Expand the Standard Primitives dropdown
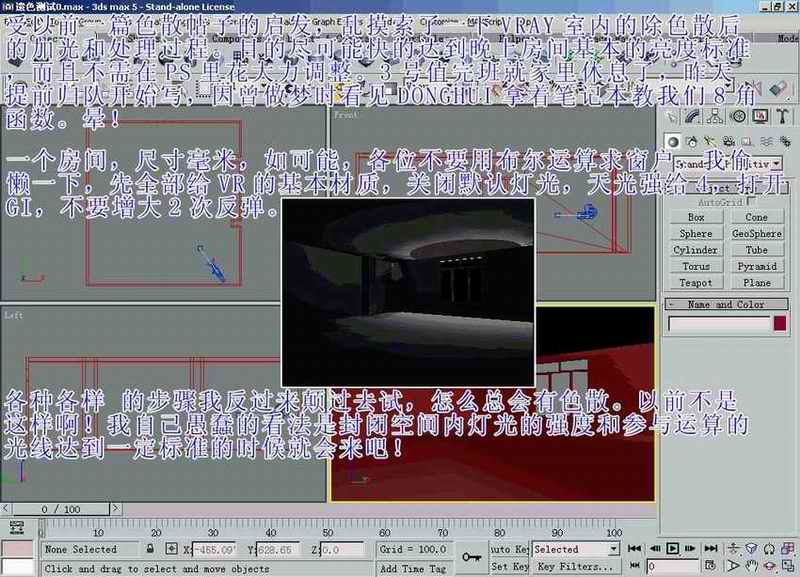The width and height of the screenshot is (800, 577). (776, 164)
